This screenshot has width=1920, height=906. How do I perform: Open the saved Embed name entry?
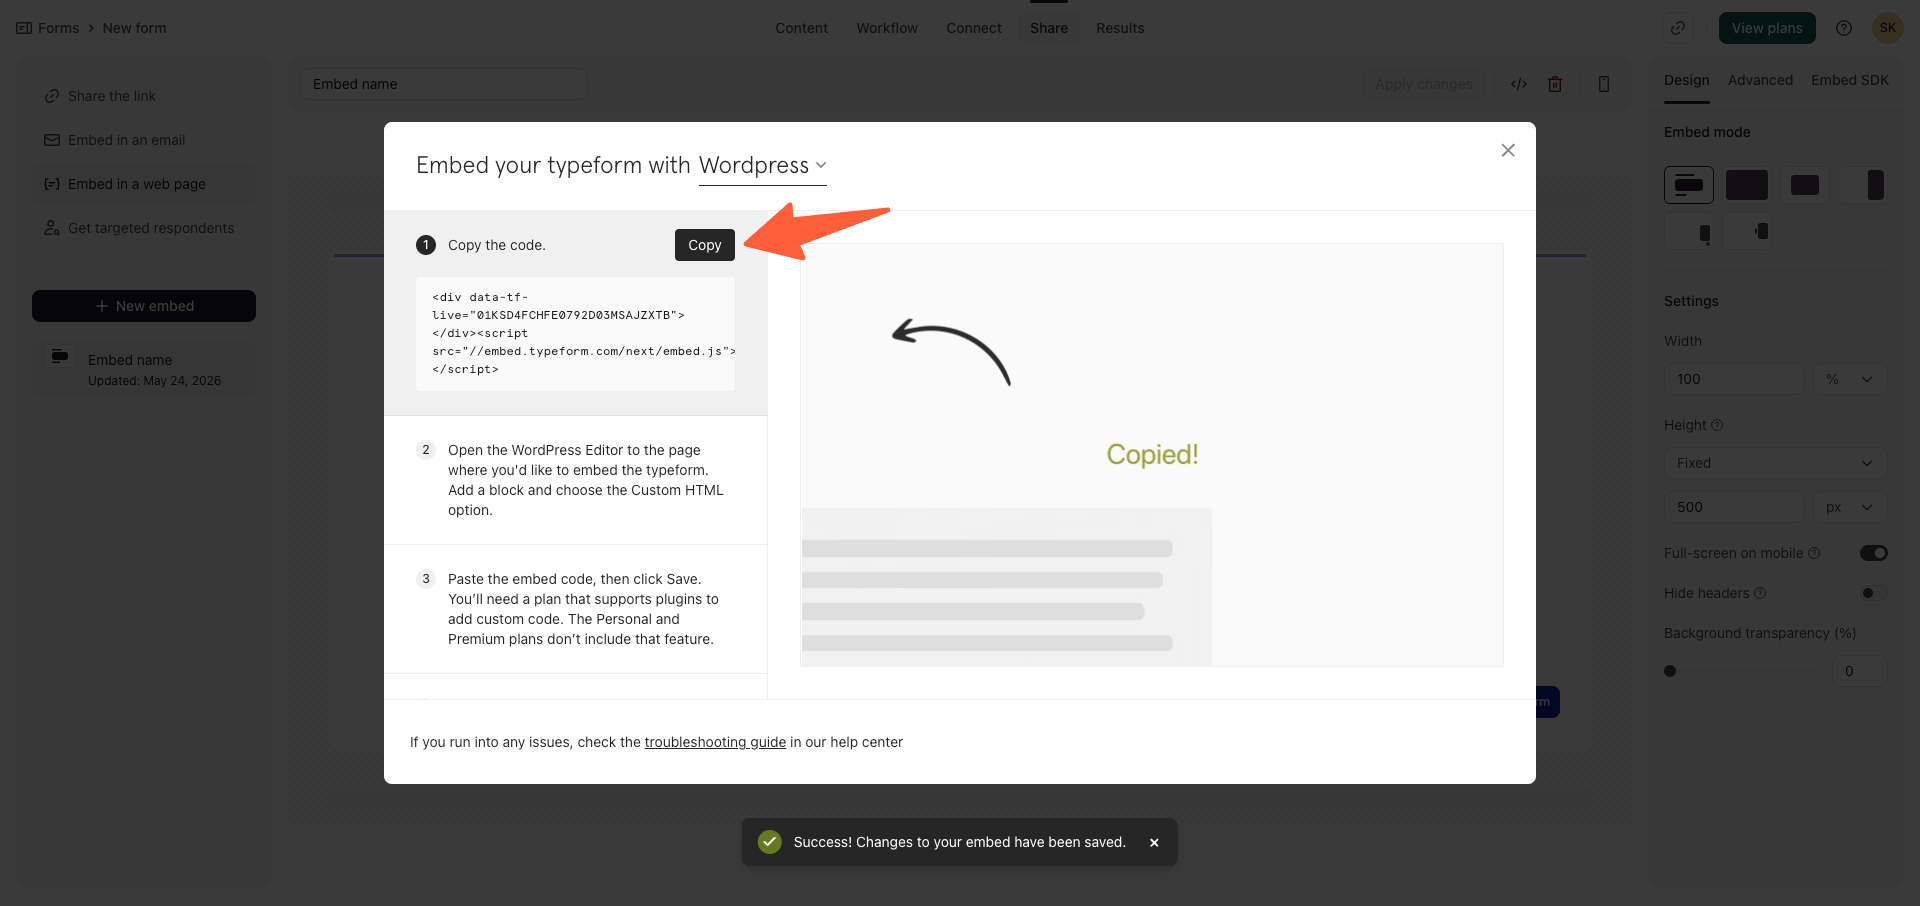coord(144,369)
